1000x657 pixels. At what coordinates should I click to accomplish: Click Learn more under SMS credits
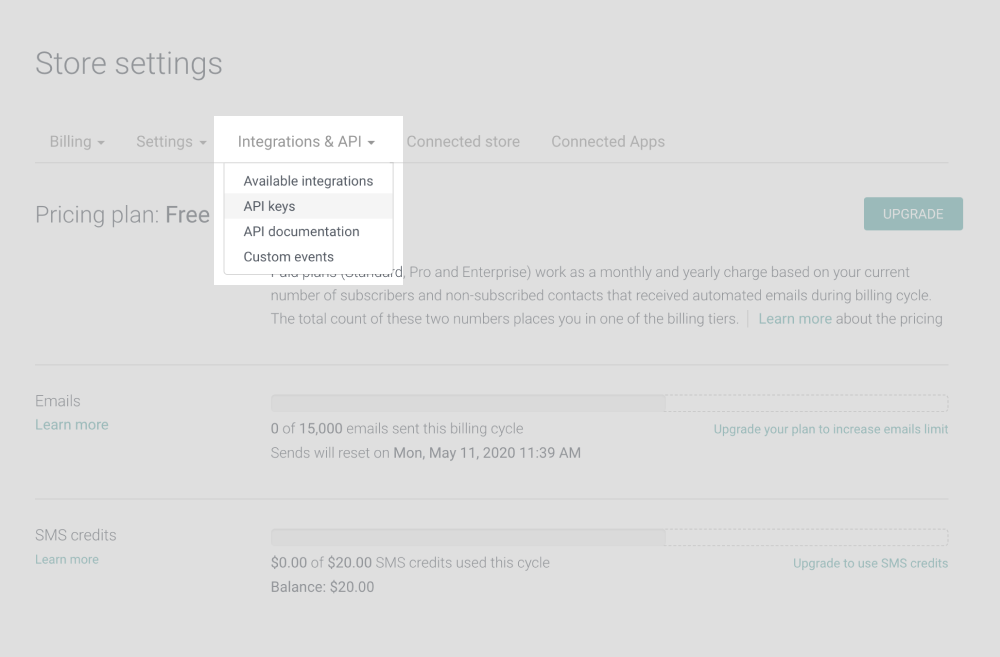67,560
